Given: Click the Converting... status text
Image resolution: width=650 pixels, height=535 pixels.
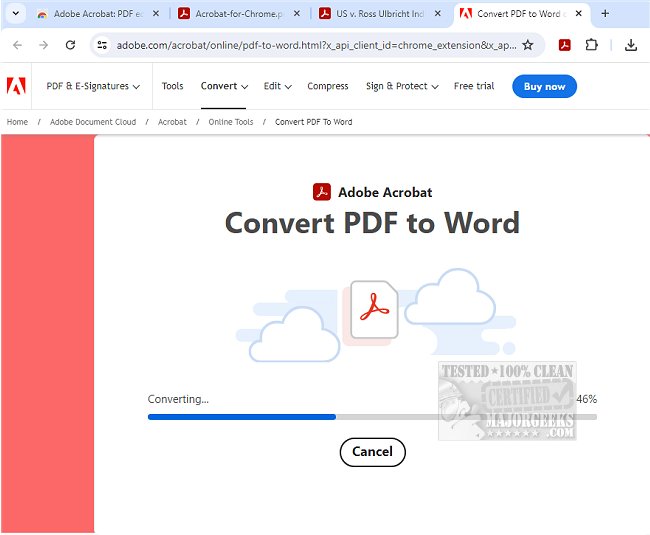Looking at the screenshot, I should [x=178, y=399].
